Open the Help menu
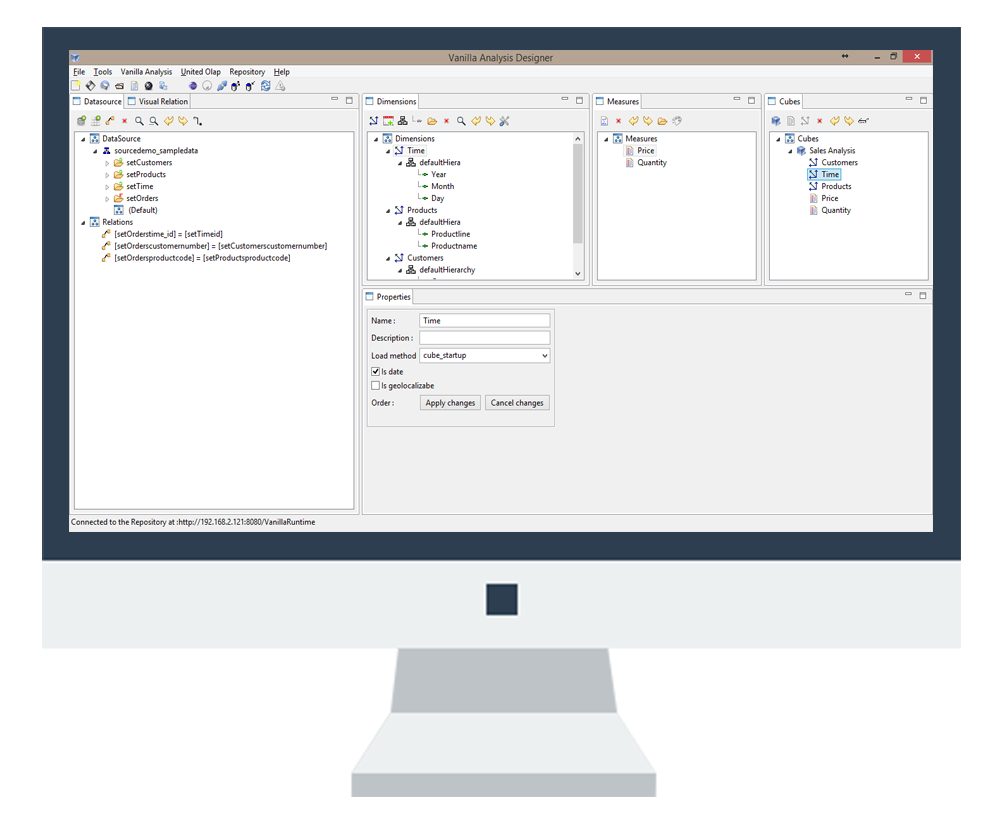This screenshot has height=830, width=1000. click(x=281, y=72)
